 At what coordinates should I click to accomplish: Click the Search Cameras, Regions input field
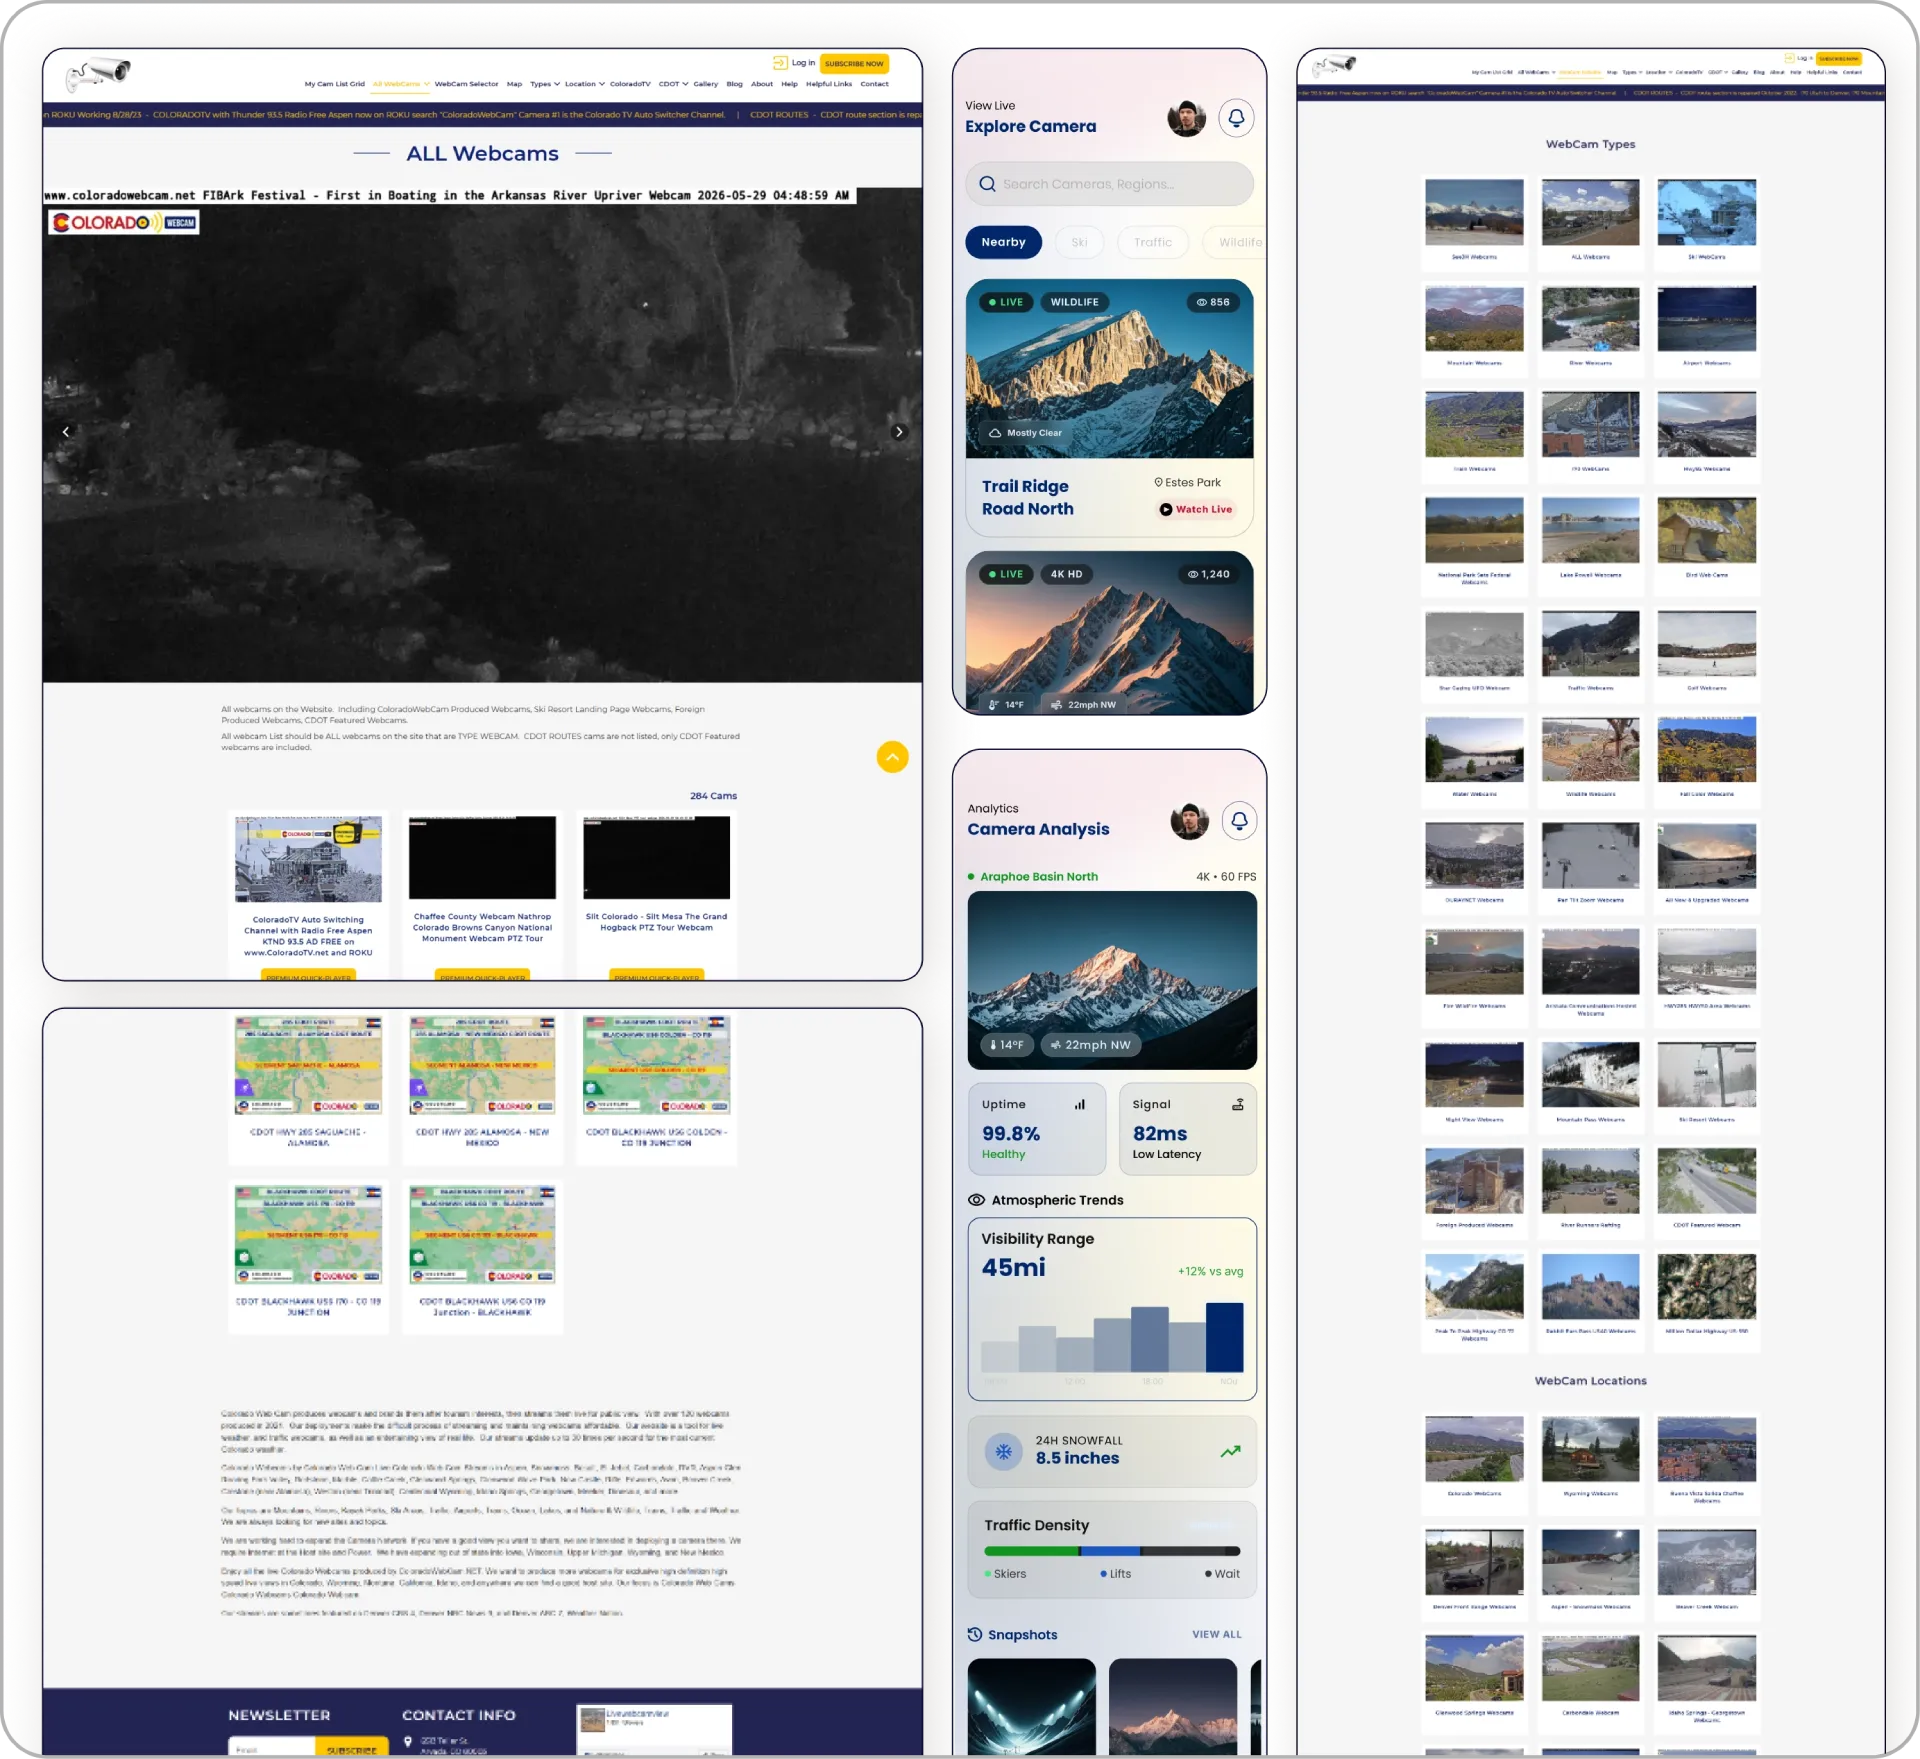pos(1110,184)
